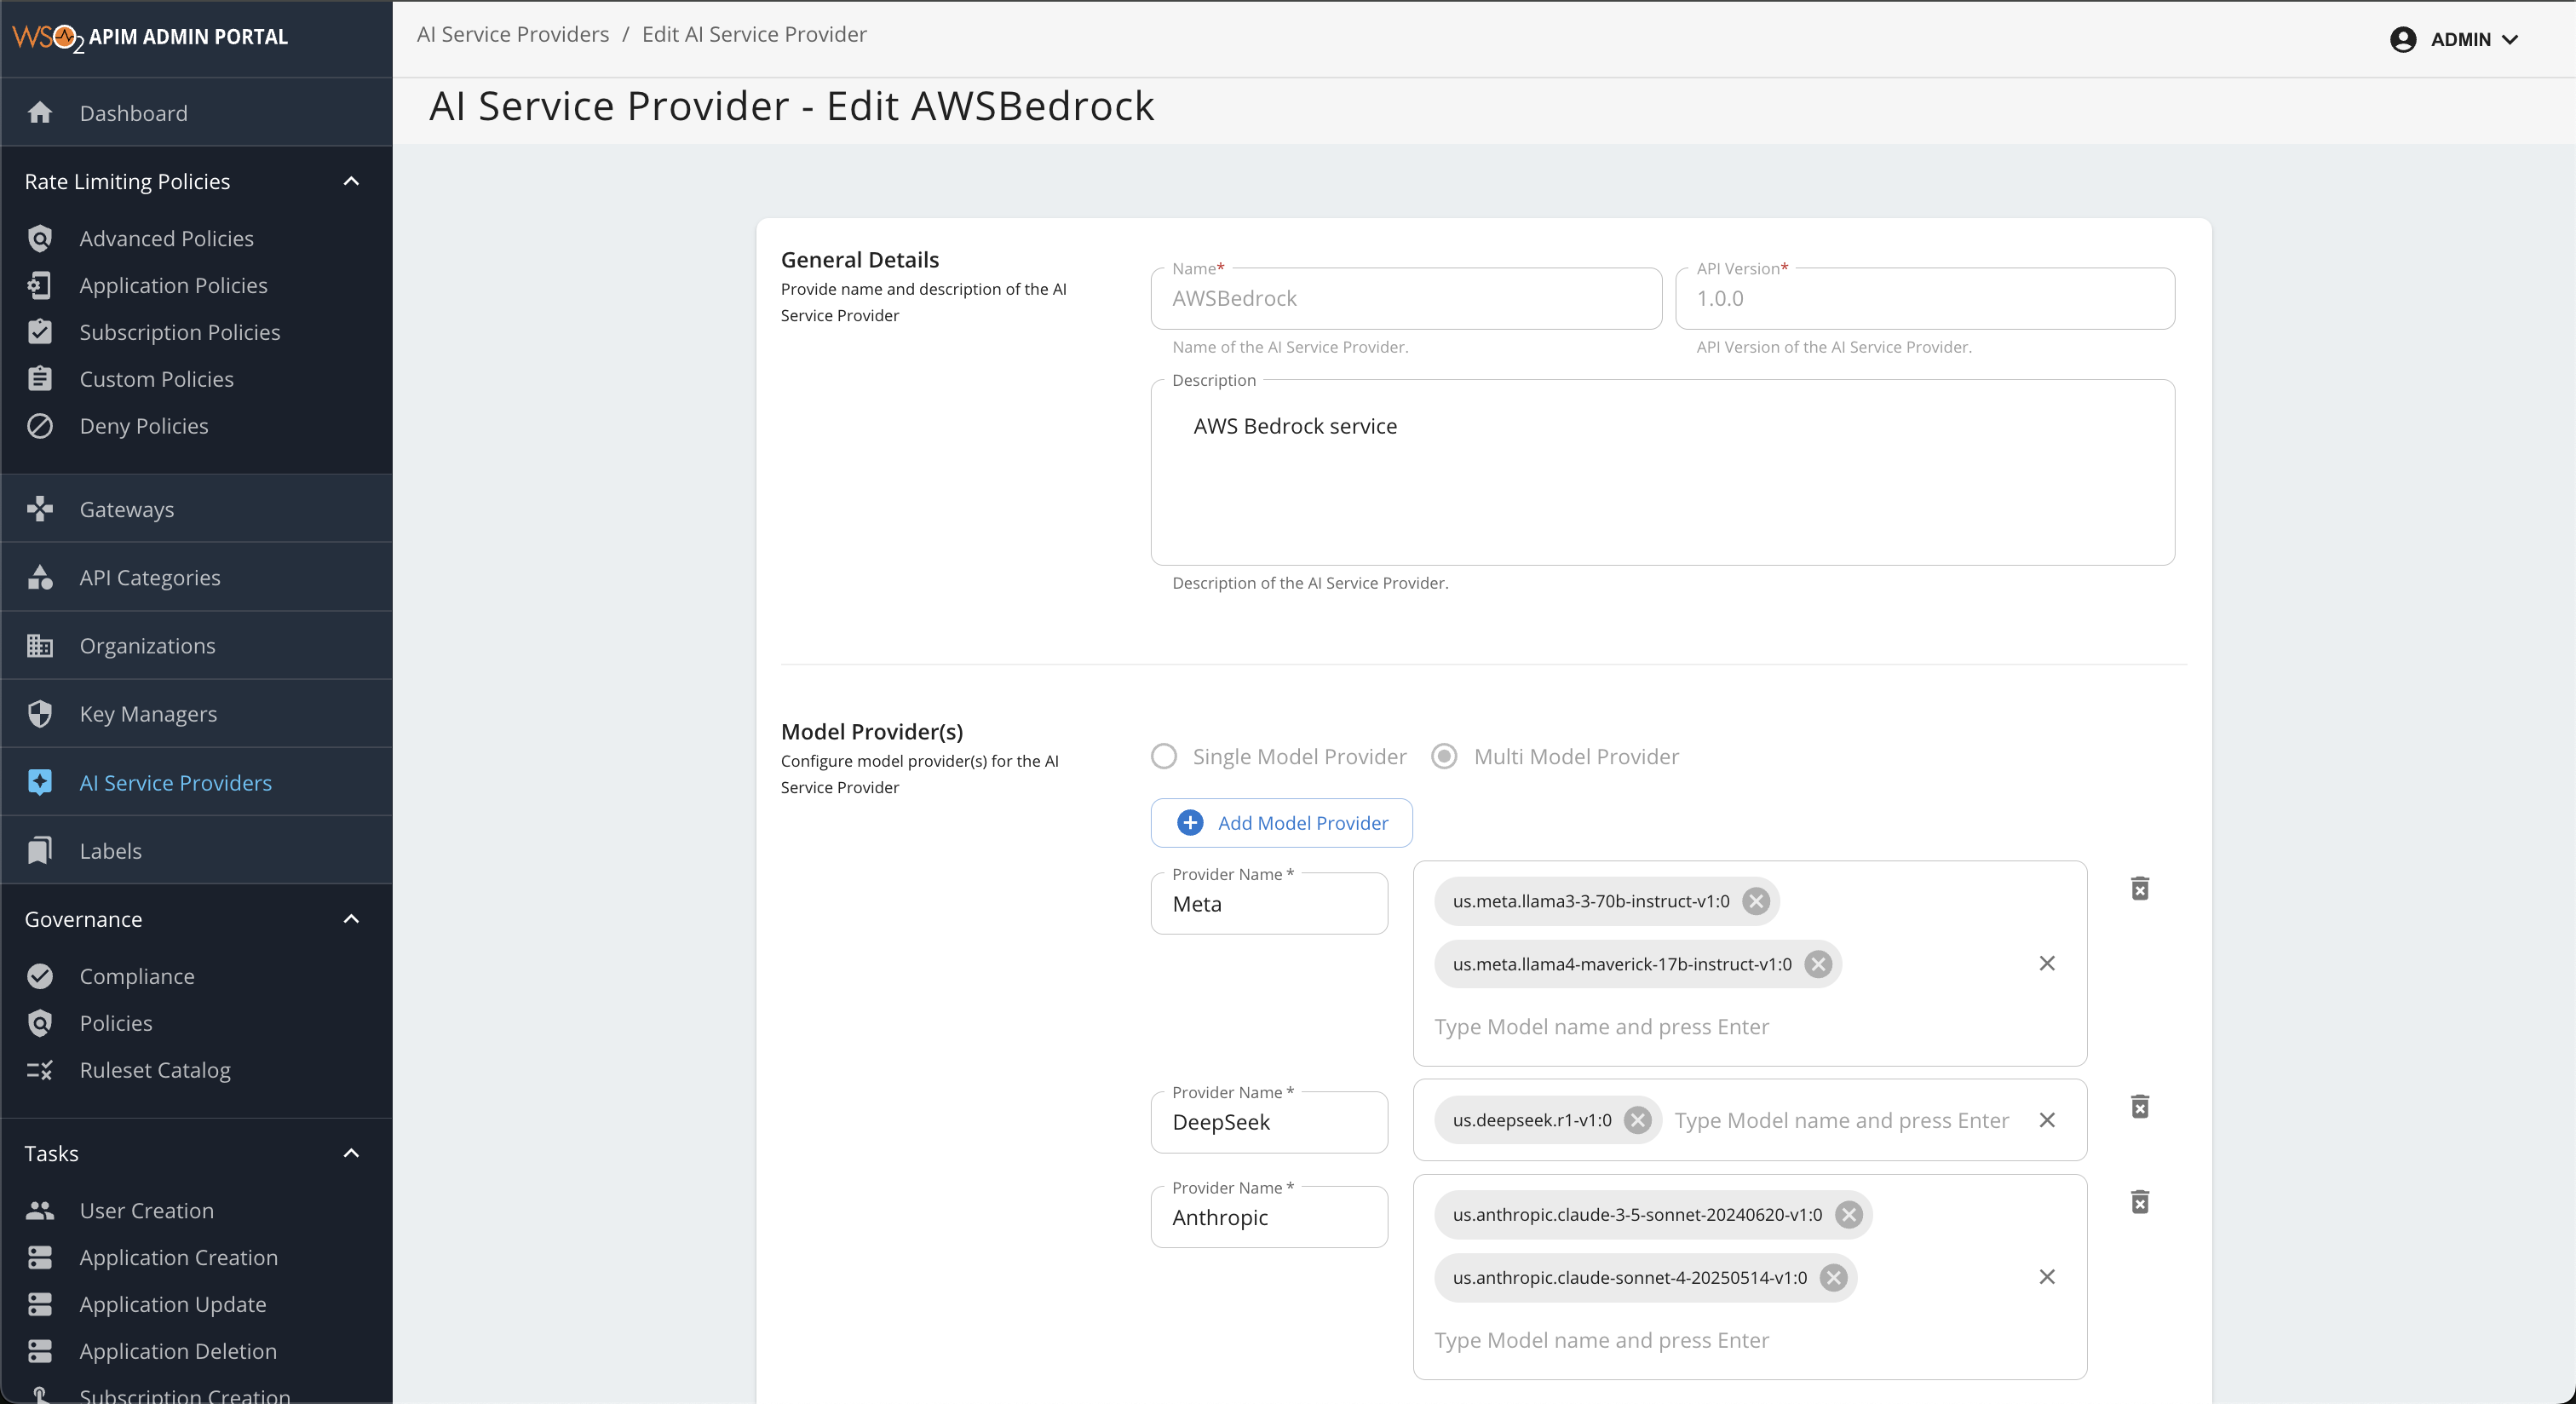Screen dimensions: 2576x1404
Task: Delete the Meta model provider row
Action: [2139, 888]
